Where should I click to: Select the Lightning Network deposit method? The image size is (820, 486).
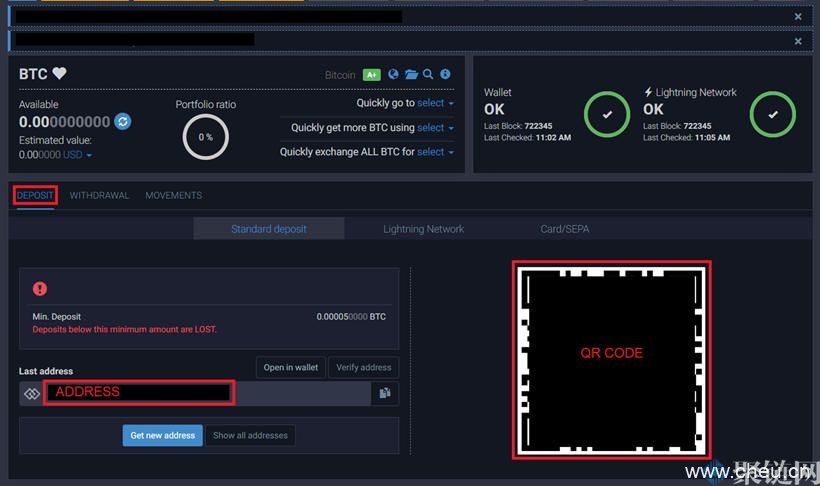[423, 229]
